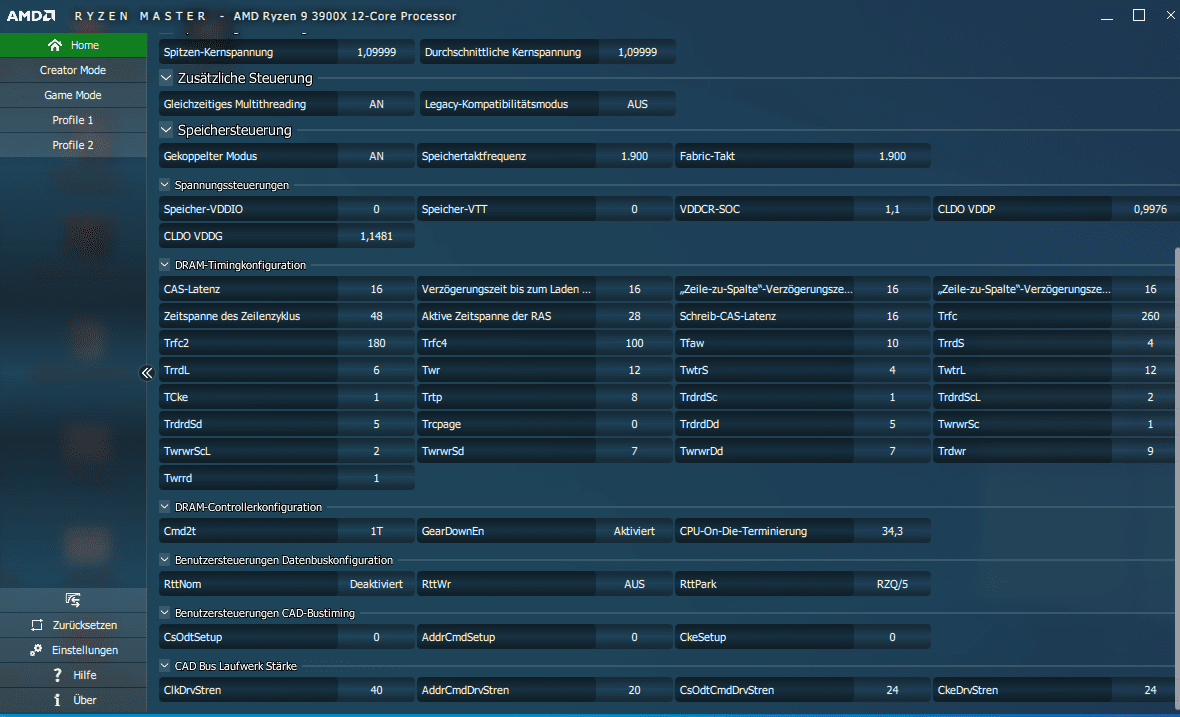Viewport: 1180px width, 717px height.
Task: Click the Speicher-VDDIO row label
Action: [x=203, y=209]
